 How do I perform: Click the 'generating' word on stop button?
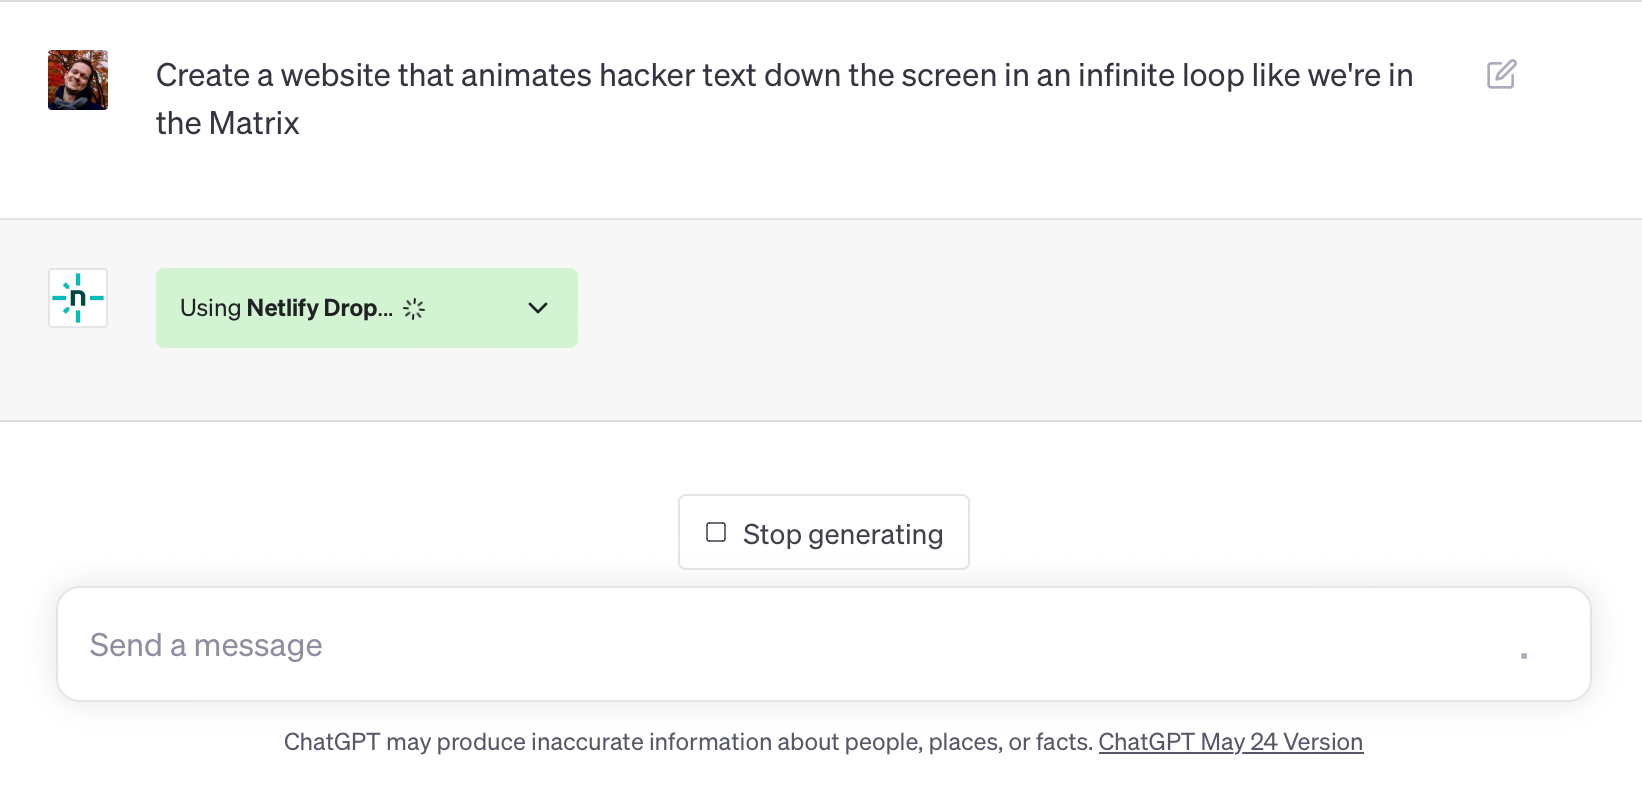pos(875,535)
